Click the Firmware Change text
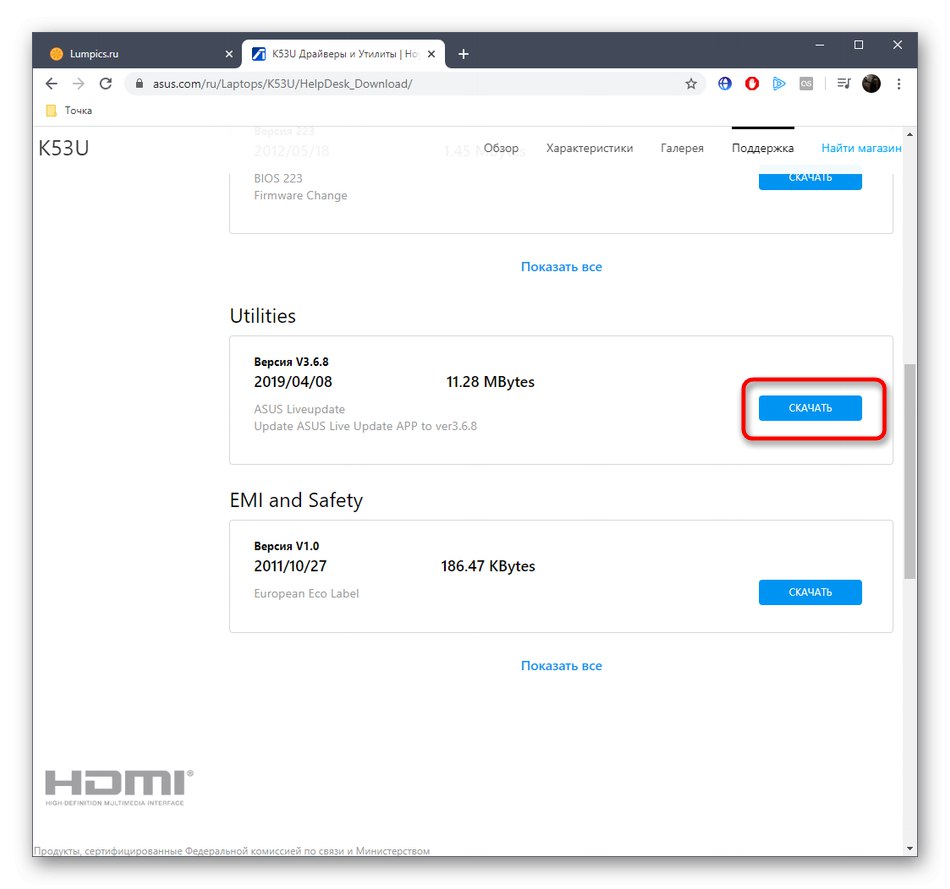 point(301,195)
